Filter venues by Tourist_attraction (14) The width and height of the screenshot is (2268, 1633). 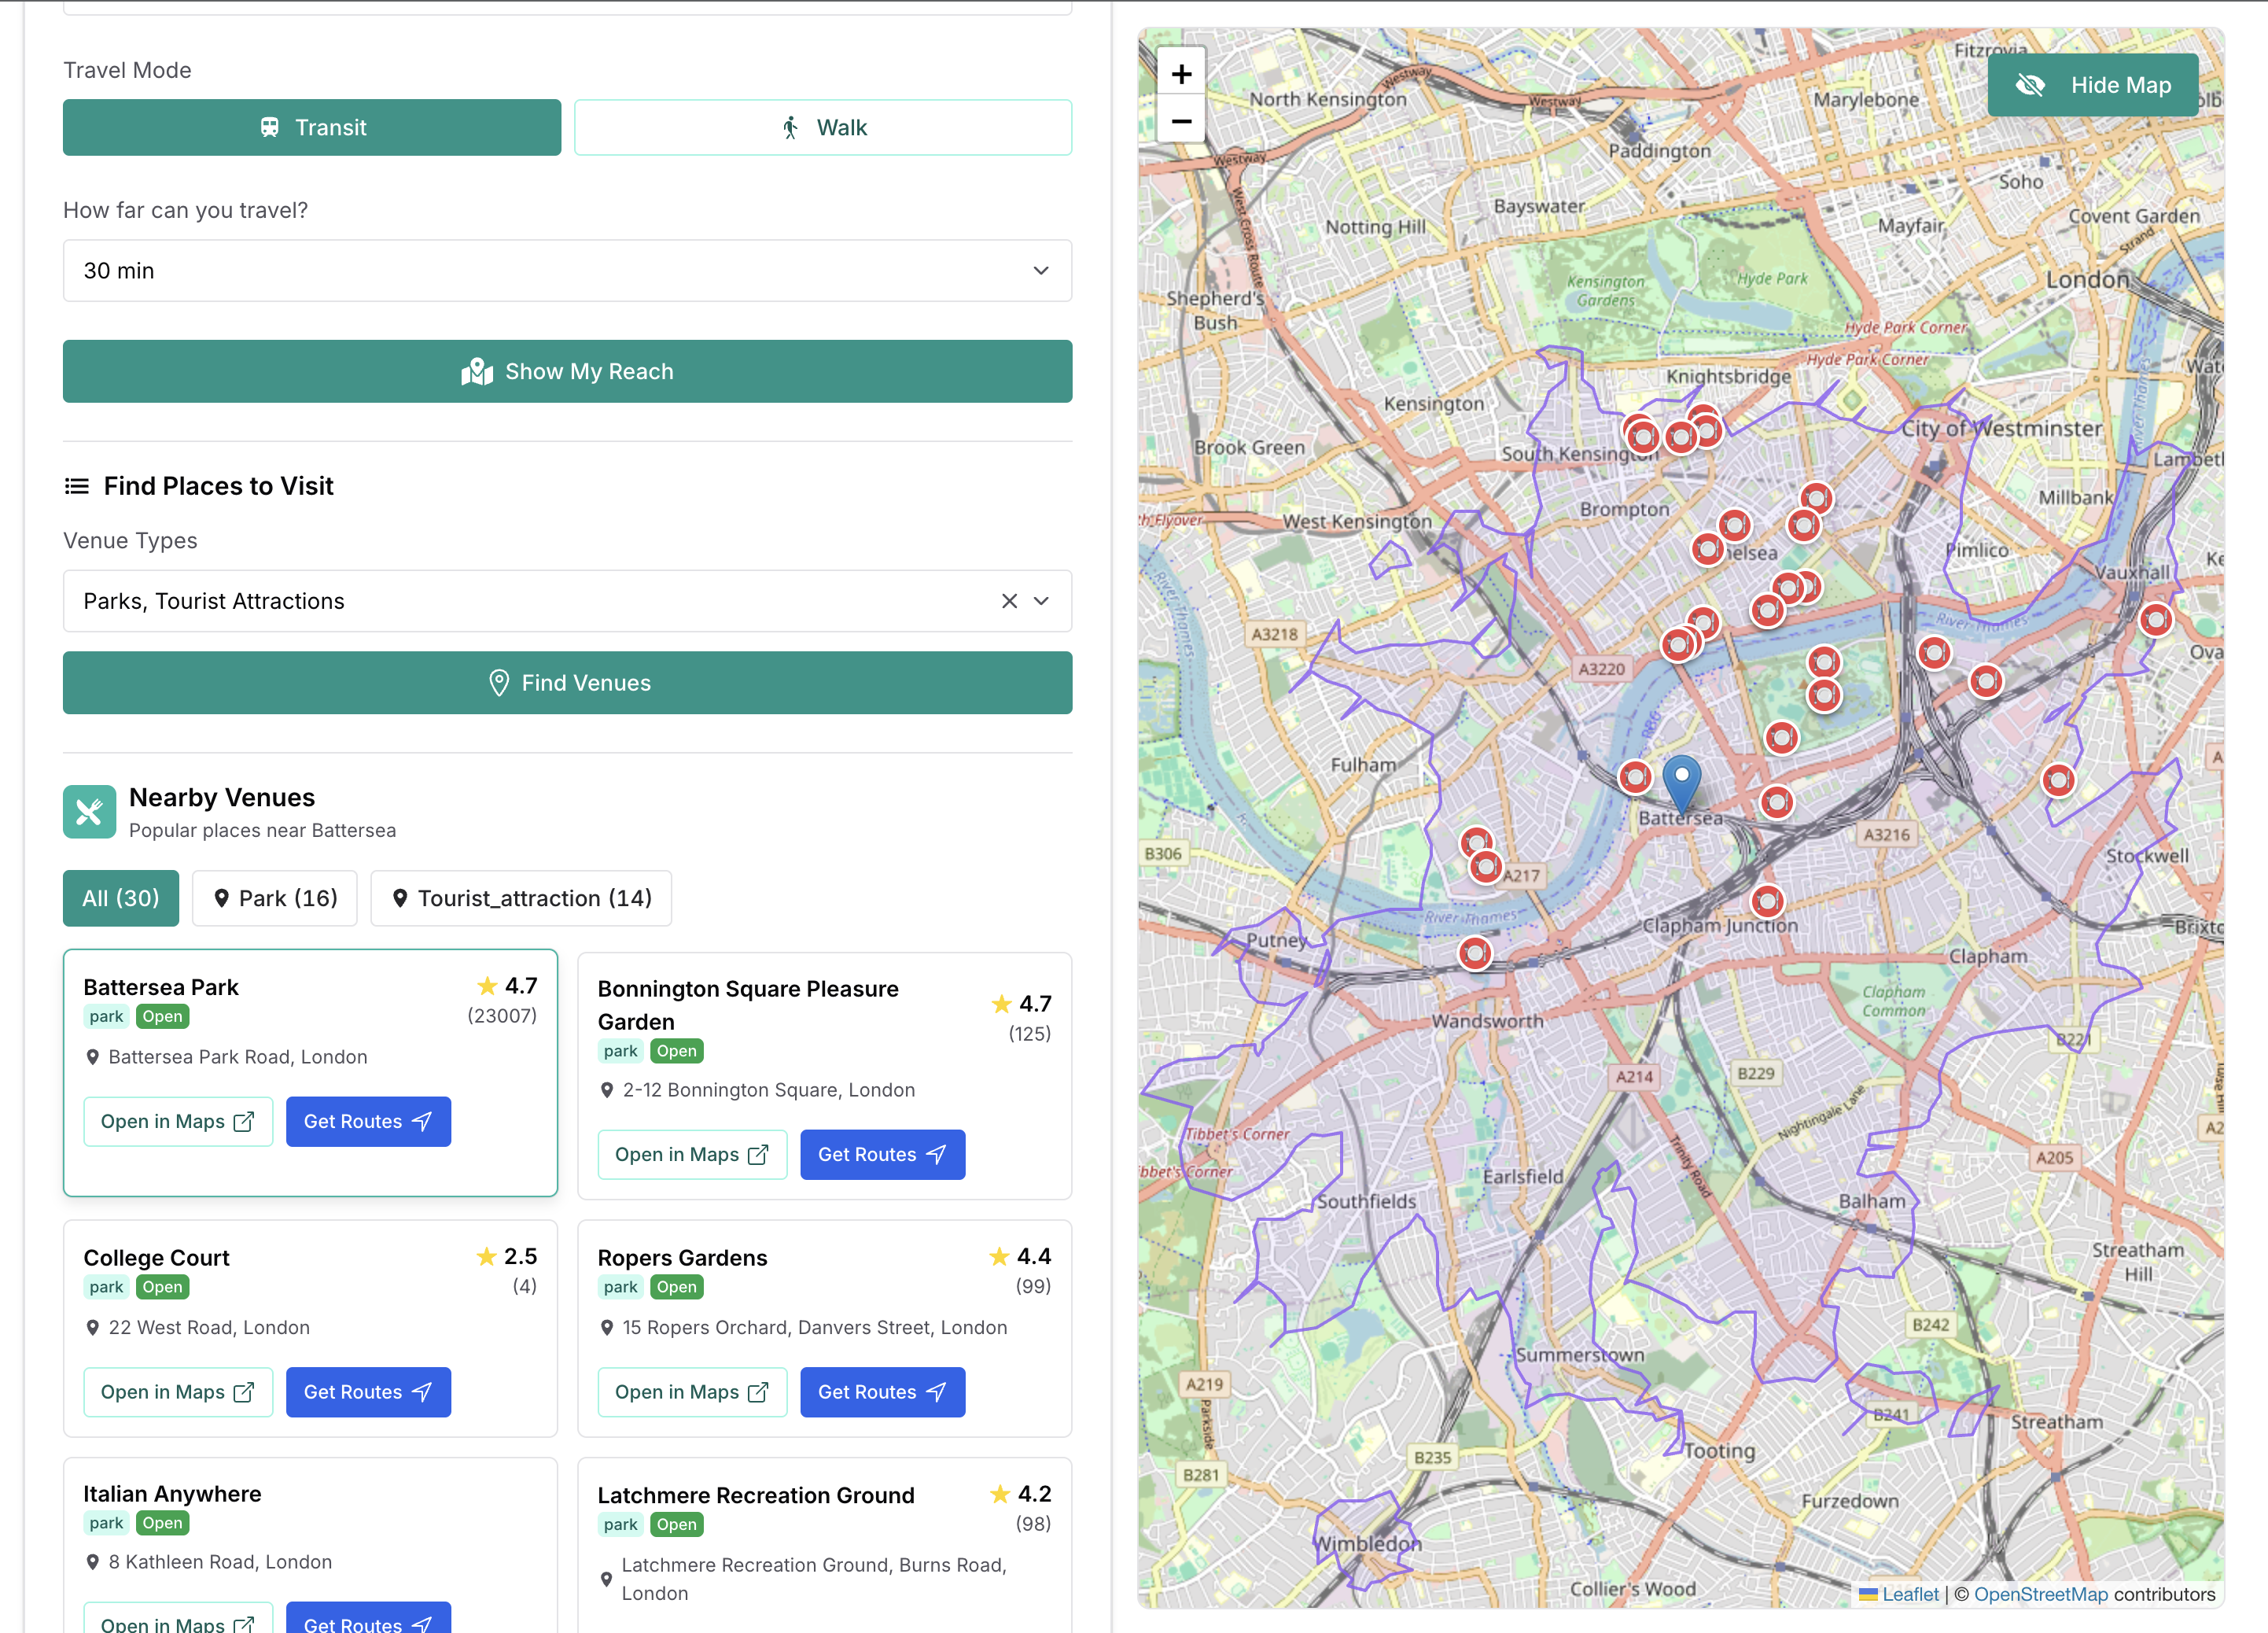tap(521, 898)
